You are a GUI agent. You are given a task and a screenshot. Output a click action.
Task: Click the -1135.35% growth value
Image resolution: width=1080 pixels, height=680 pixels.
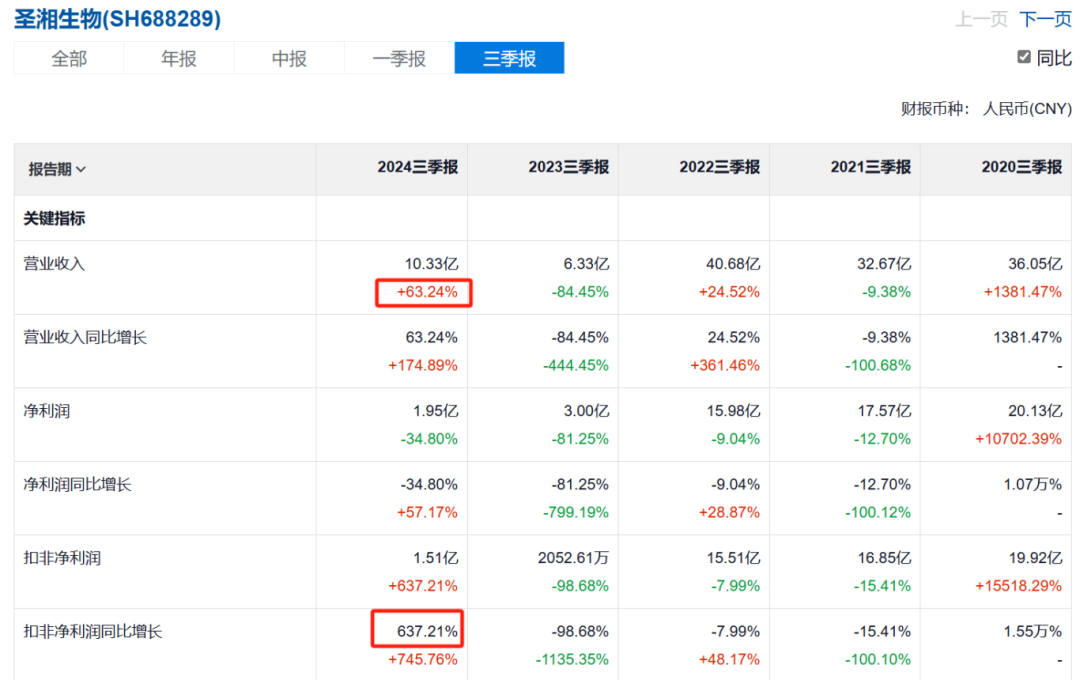point(572,660)
